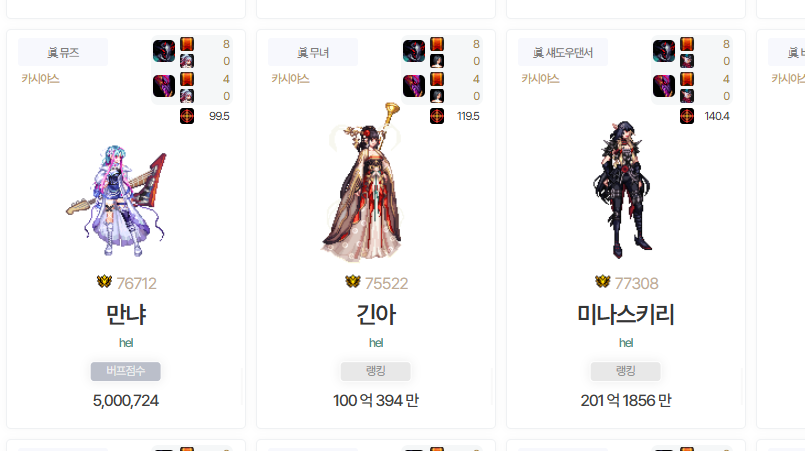This screenshot has height=451, width=805.
Task: Select the 眞 뮤즈 class tag
Action: pos(63,52)
